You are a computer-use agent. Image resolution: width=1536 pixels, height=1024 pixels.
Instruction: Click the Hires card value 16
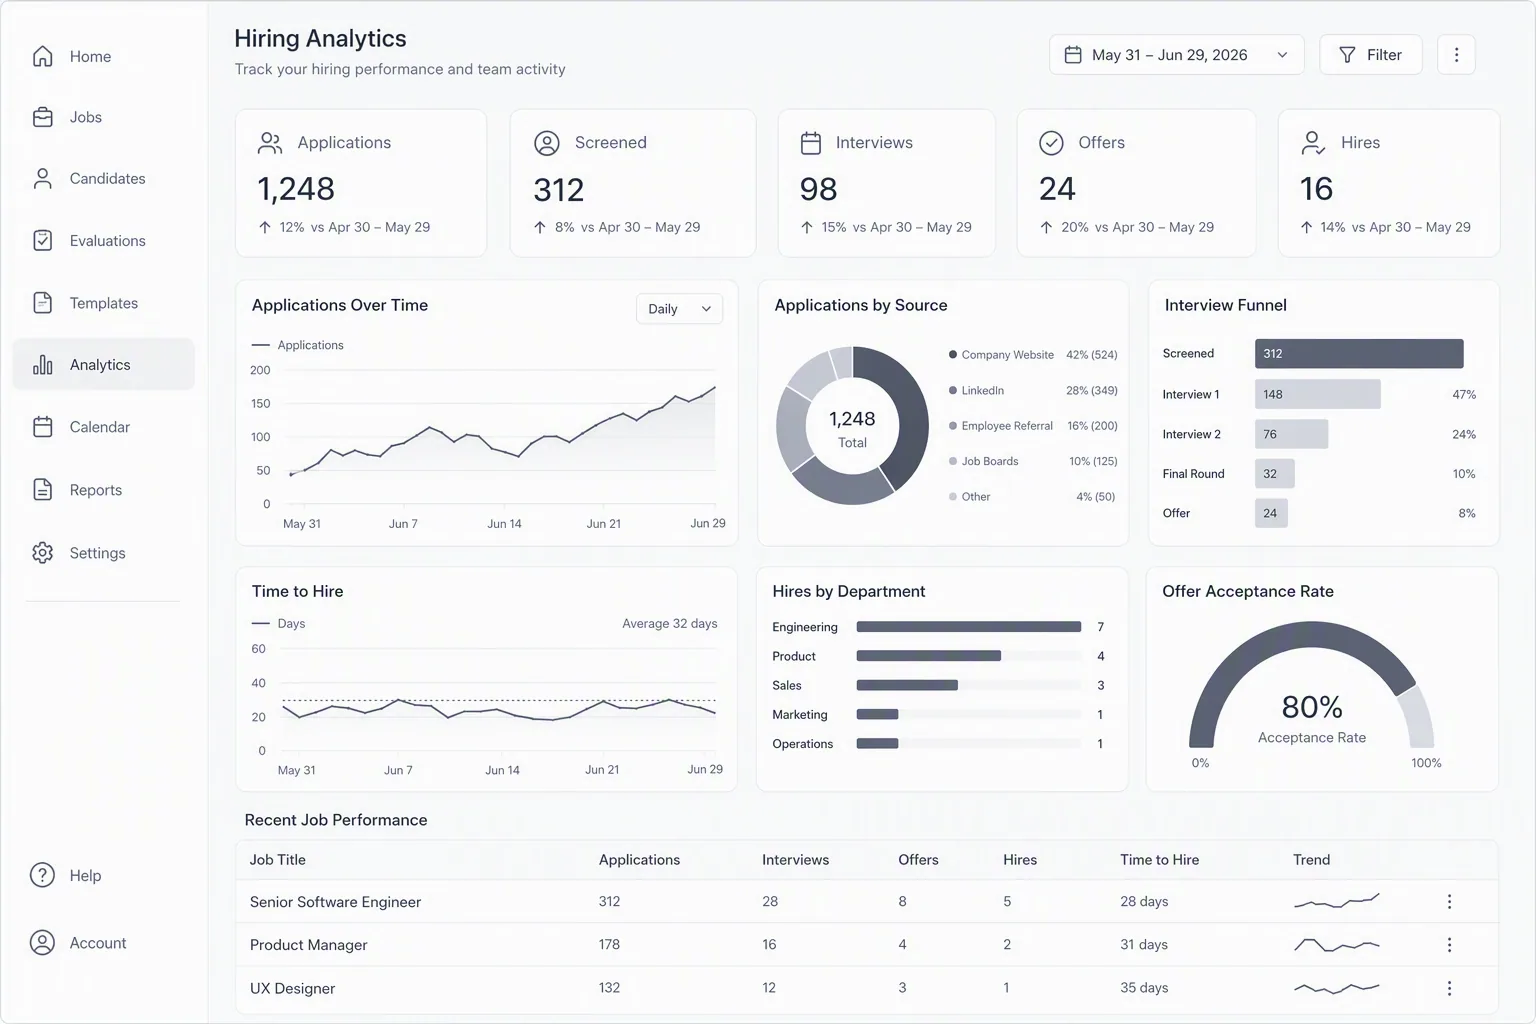click(1316, 189)
